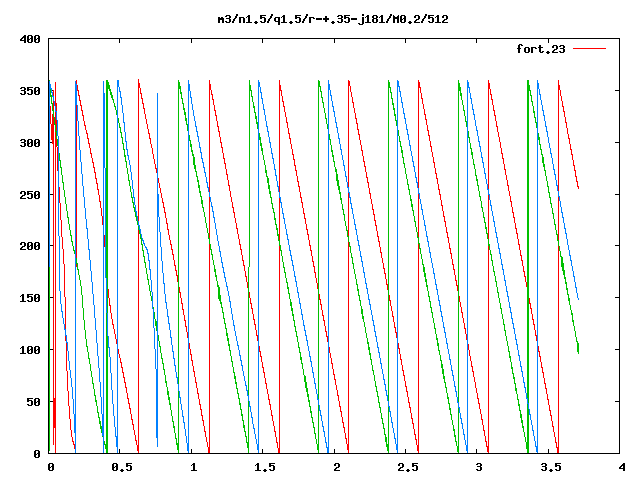This screenshot has height=480, width=640.
Task: Click the y-axis label 250
Action: pyautogui.click(x=30, y=195)
